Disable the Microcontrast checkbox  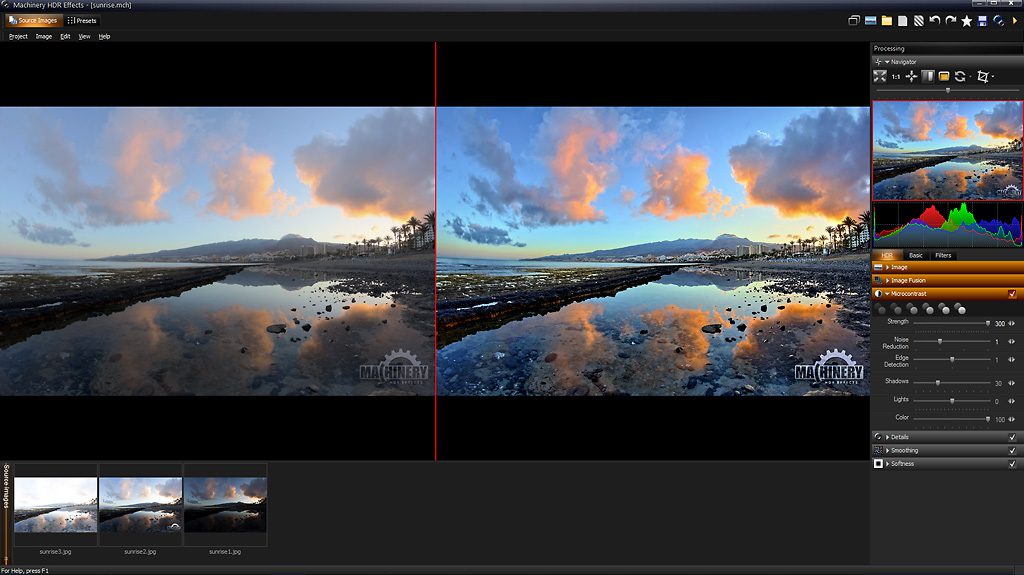pyautogui.click(x=1012, y=294)
